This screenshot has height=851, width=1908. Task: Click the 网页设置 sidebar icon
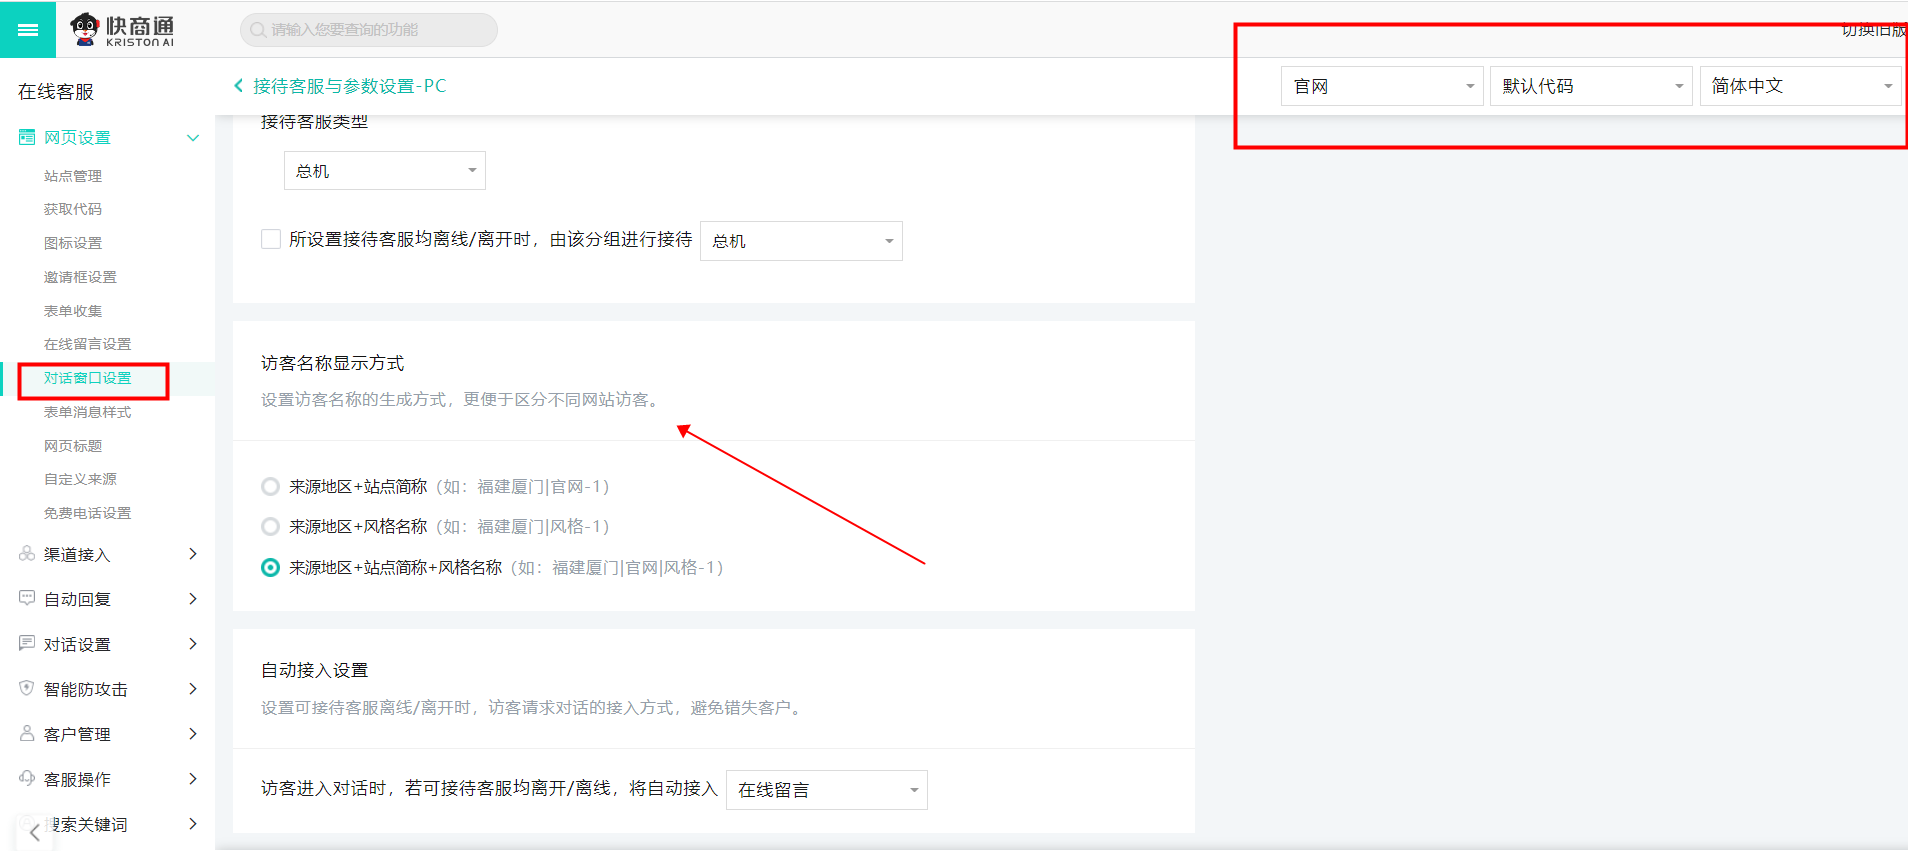27,138
